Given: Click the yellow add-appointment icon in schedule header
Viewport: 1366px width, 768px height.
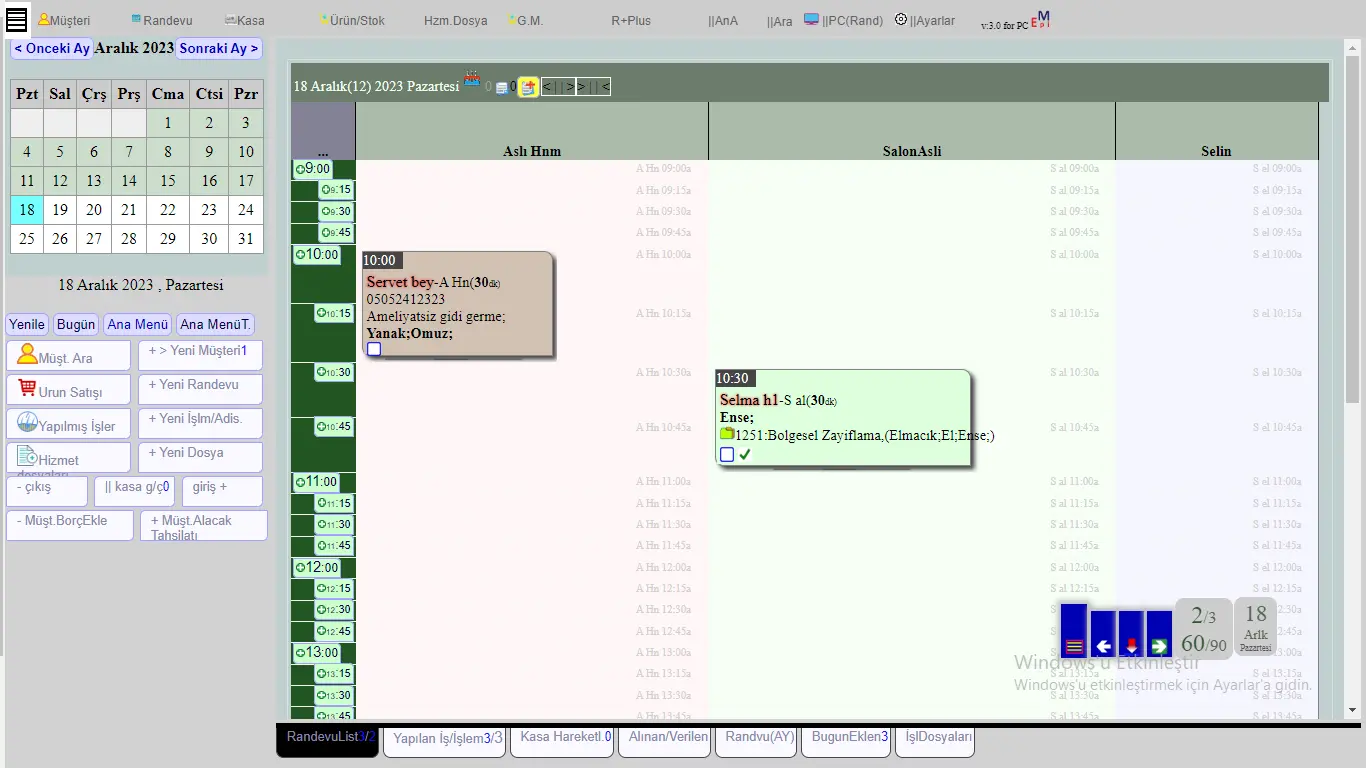Looking at the screenshot, I should coord(528,87).
